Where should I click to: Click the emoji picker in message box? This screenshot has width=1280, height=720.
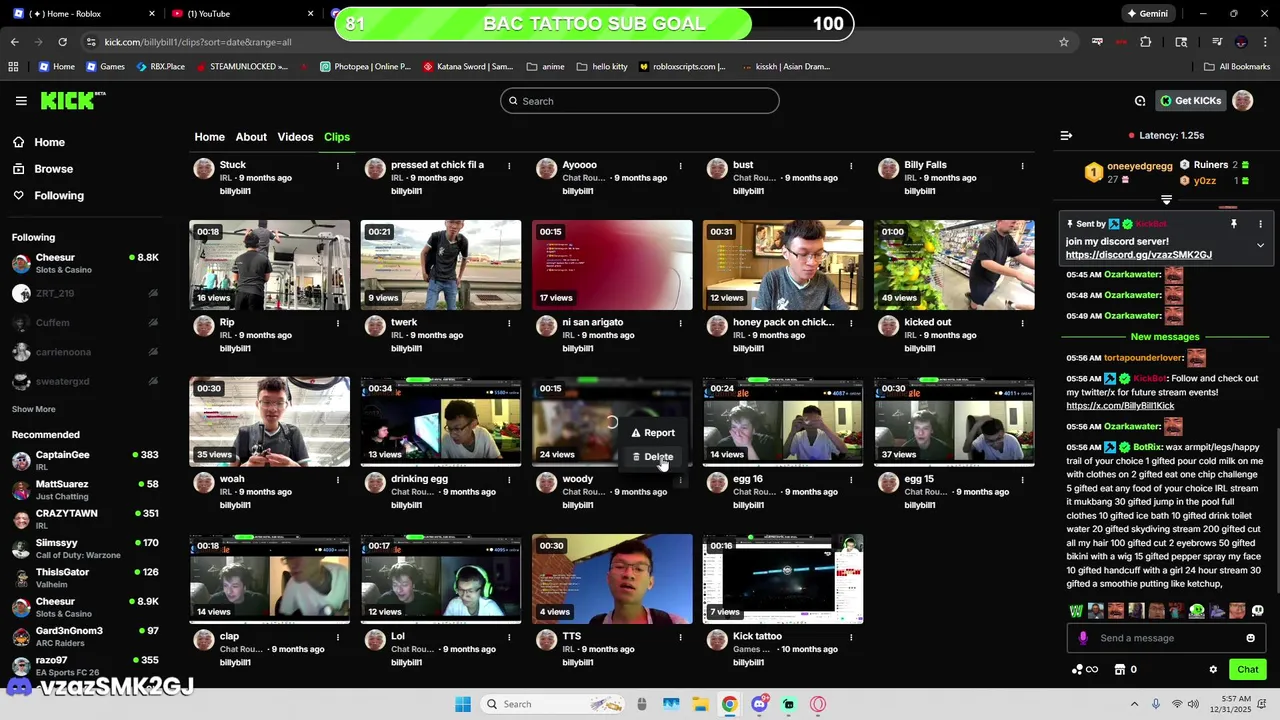click(1250, 638)
